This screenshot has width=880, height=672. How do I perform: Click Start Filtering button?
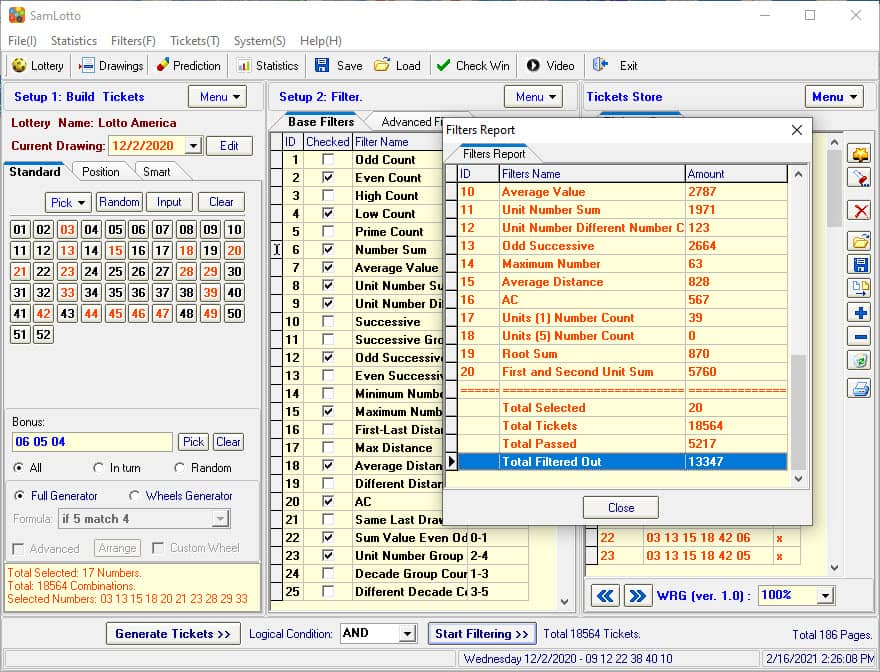482,634
